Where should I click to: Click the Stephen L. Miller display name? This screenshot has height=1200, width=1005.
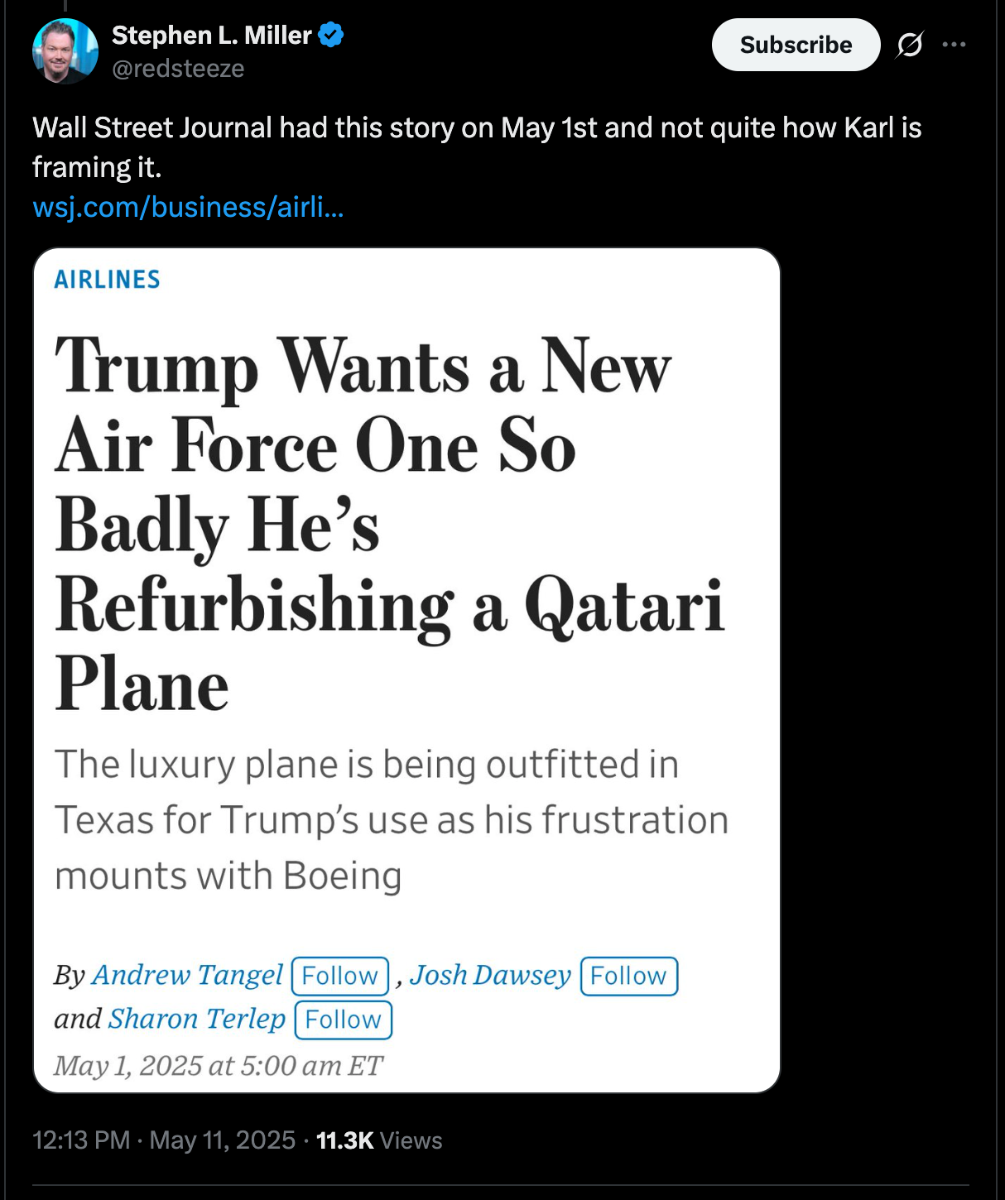[212, 36]
